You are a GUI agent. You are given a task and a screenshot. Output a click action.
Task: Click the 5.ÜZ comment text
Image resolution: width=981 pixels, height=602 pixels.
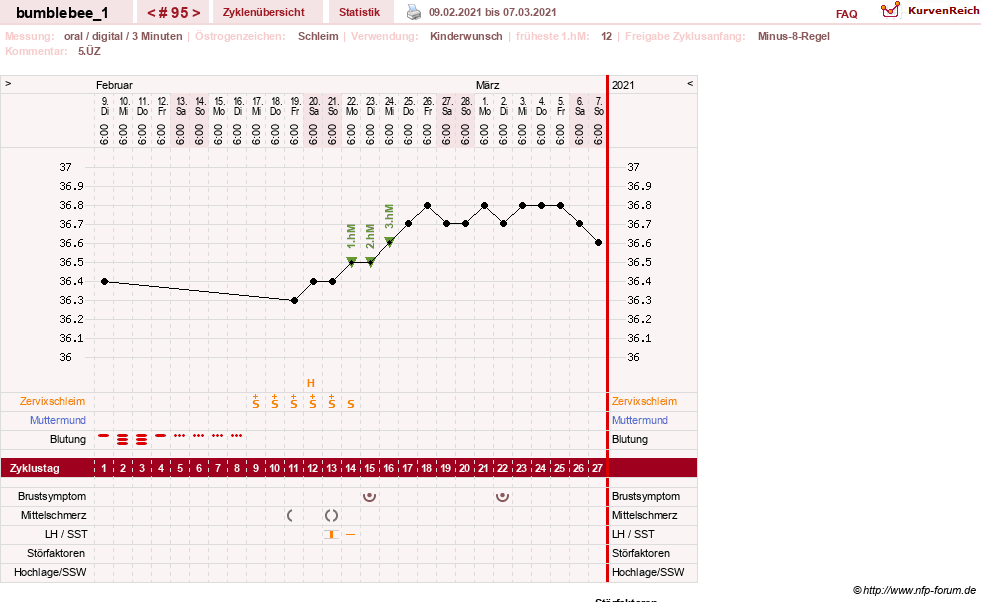tap(89, 51)
